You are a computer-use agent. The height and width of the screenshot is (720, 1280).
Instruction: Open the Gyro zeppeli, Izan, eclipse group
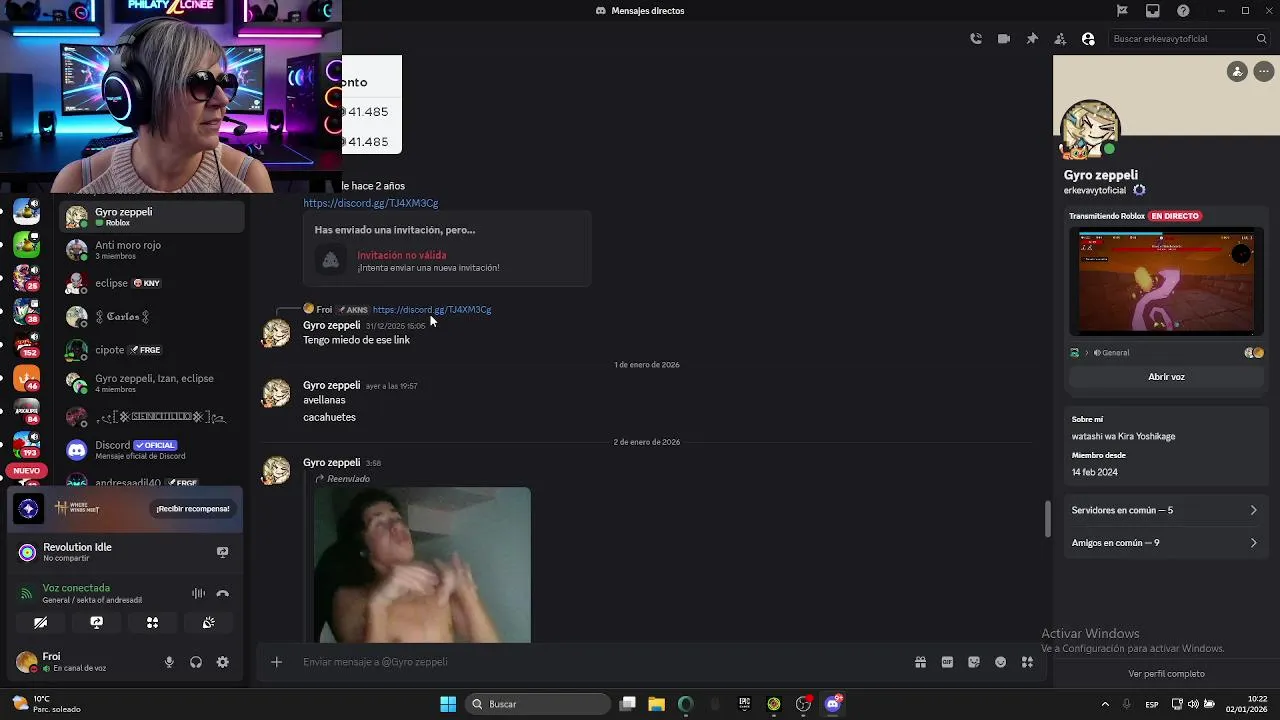[152, 383]
